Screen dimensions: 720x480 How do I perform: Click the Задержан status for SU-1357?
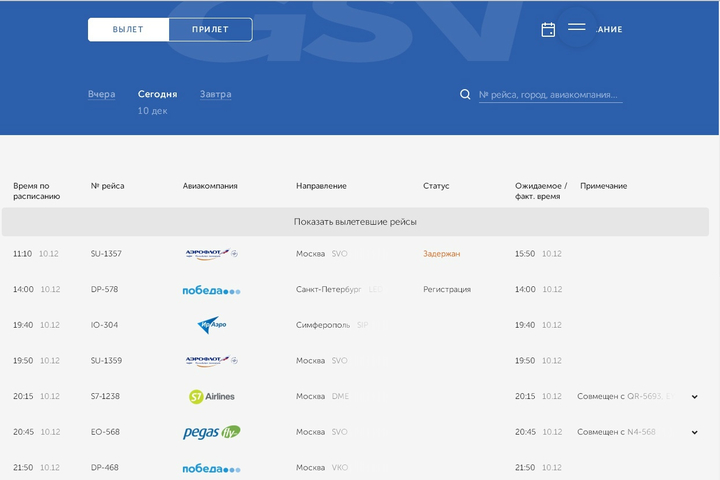click(x=442, y=254)
